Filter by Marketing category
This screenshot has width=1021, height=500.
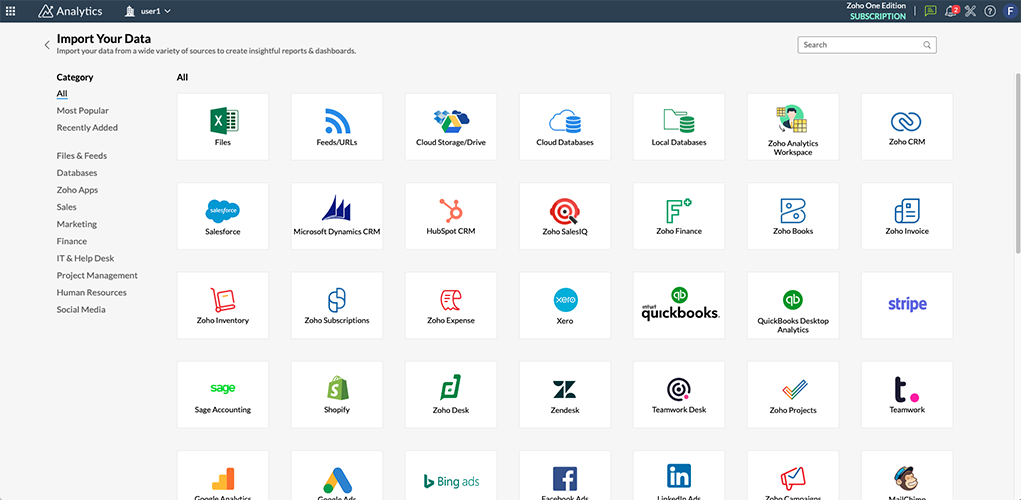(77, 224)
